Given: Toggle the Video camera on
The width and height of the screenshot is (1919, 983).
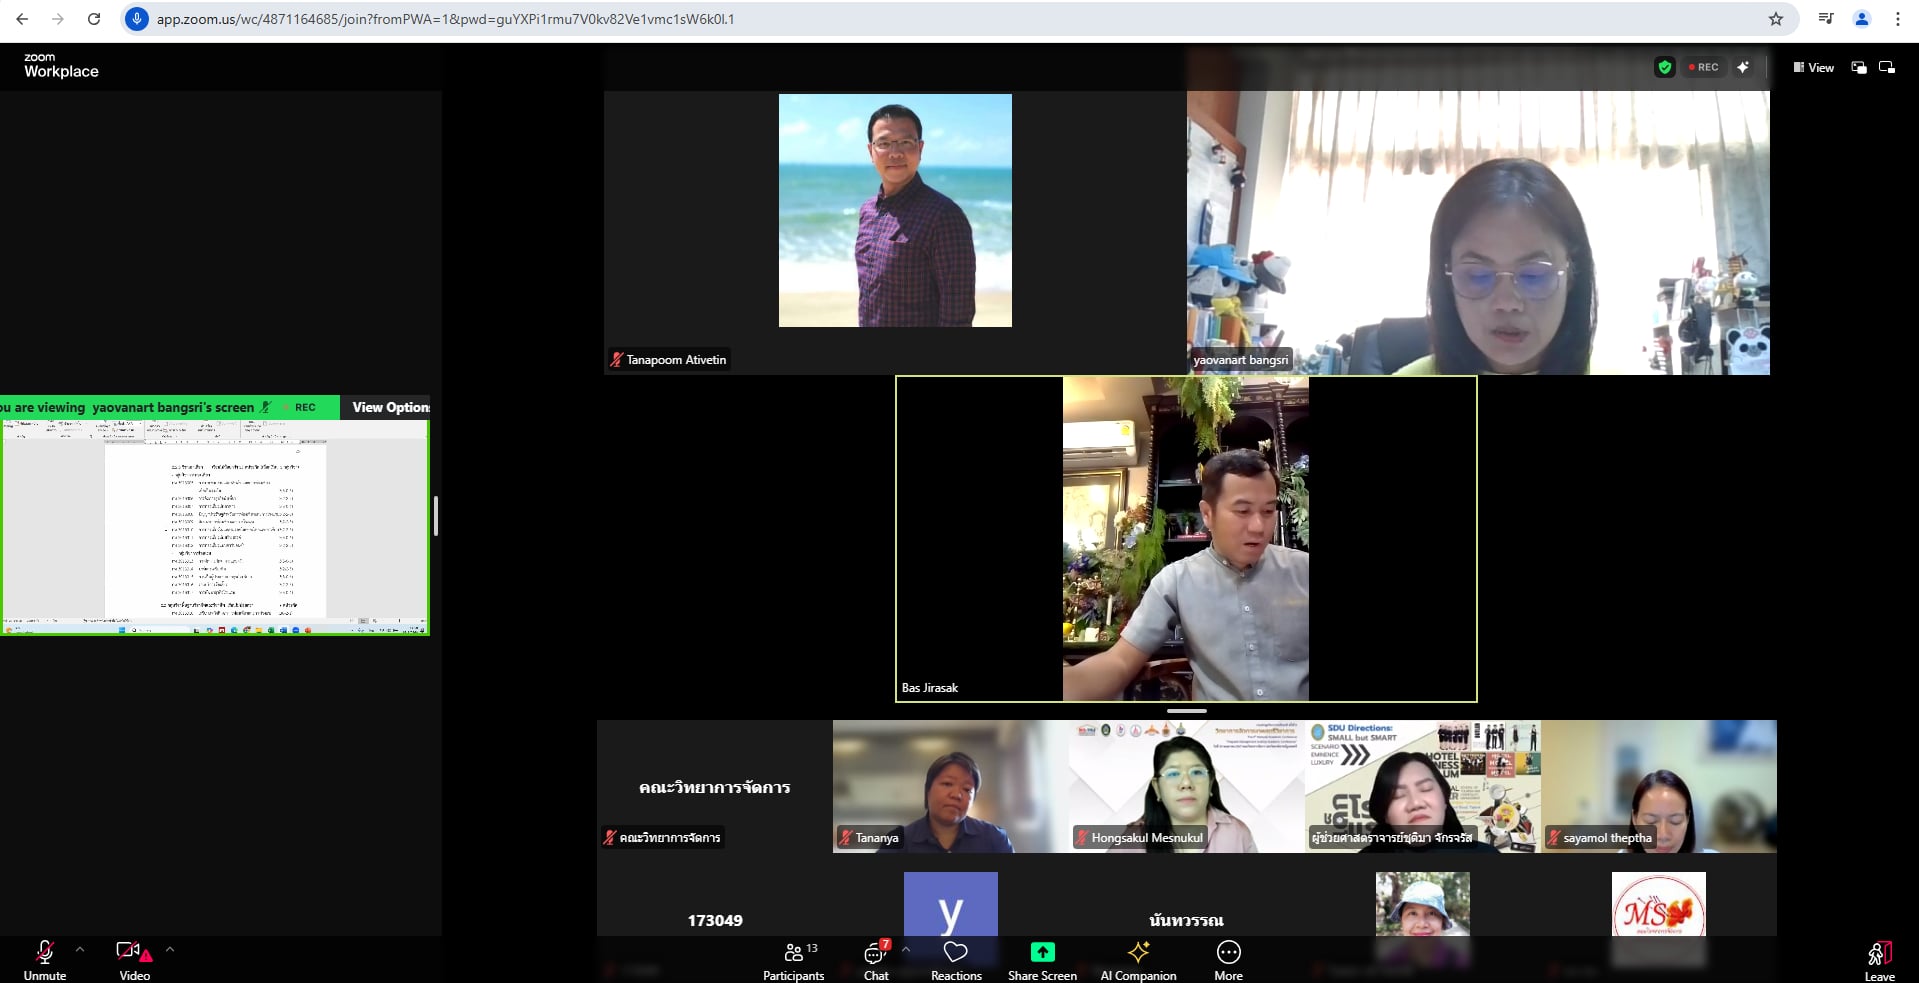Looking at the screenshot, I should [134, 960].
